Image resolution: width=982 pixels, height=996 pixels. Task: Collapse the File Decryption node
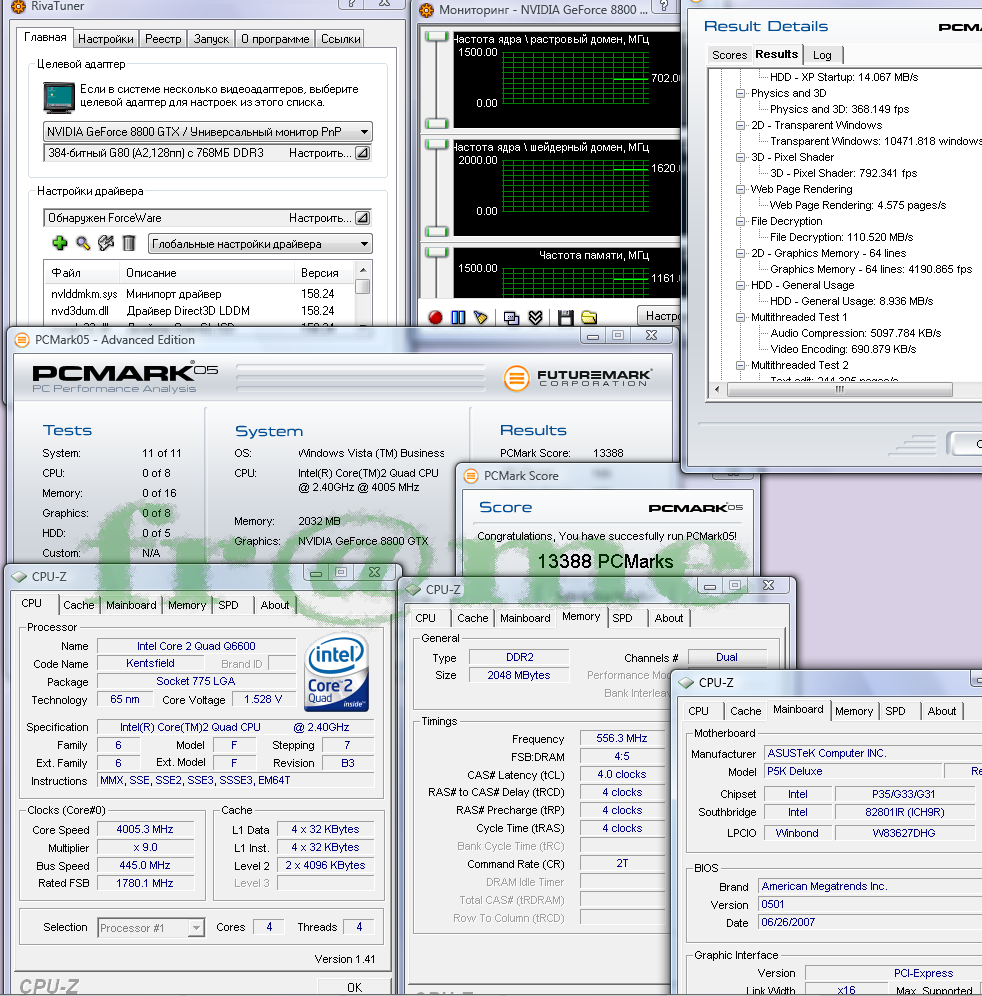740,221
